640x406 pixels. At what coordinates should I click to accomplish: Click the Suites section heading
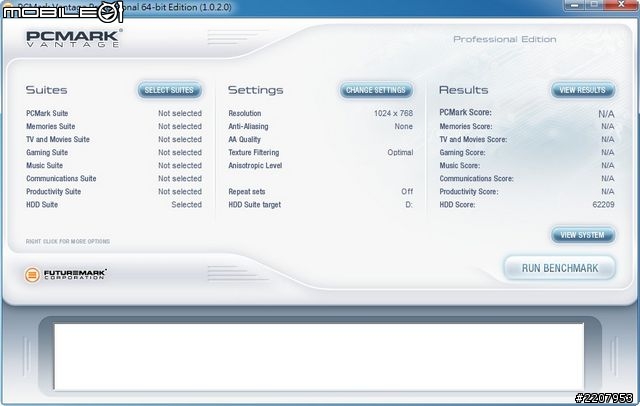point(47,90)
